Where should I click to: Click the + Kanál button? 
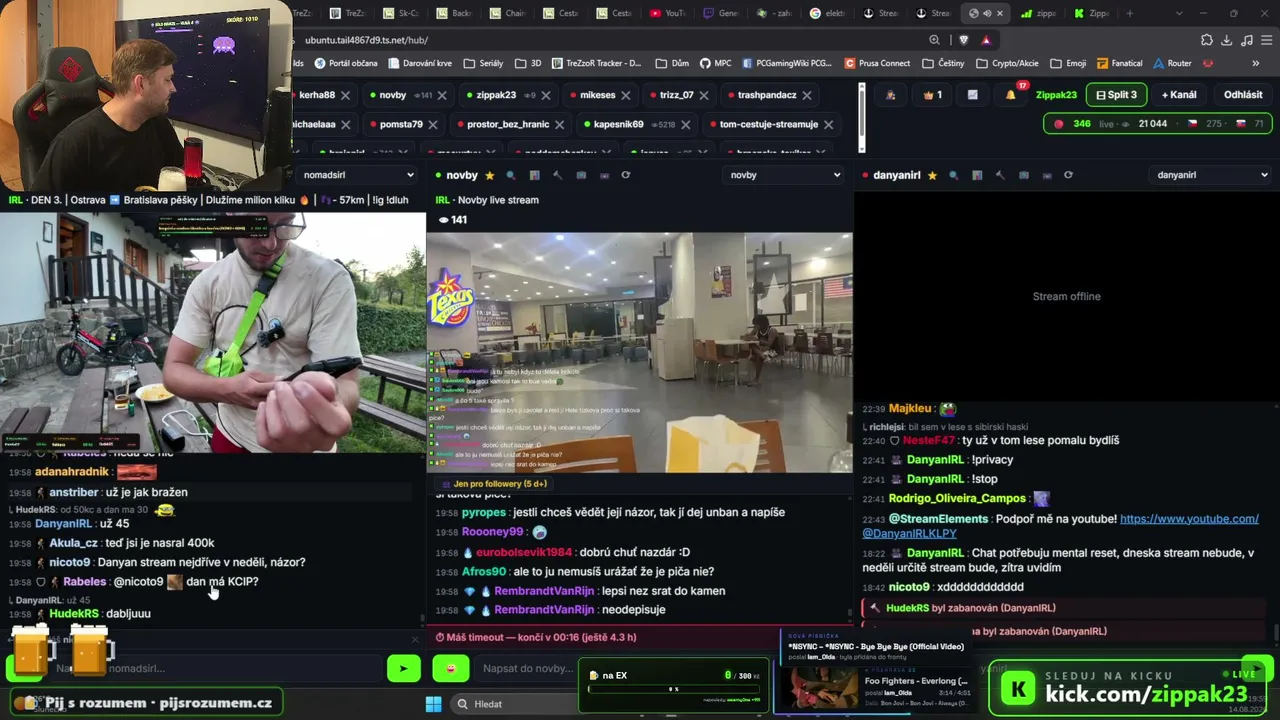click(x=1179, y=95)
